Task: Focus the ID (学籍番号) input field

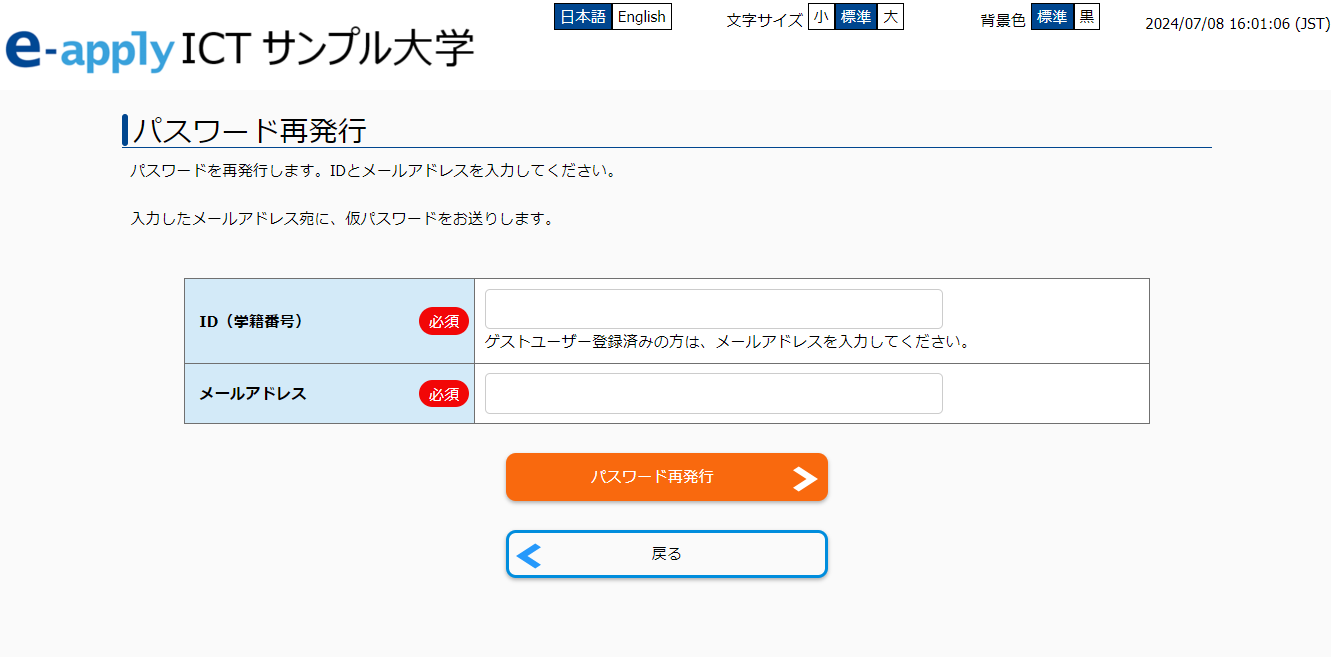Action: (714, 309)
